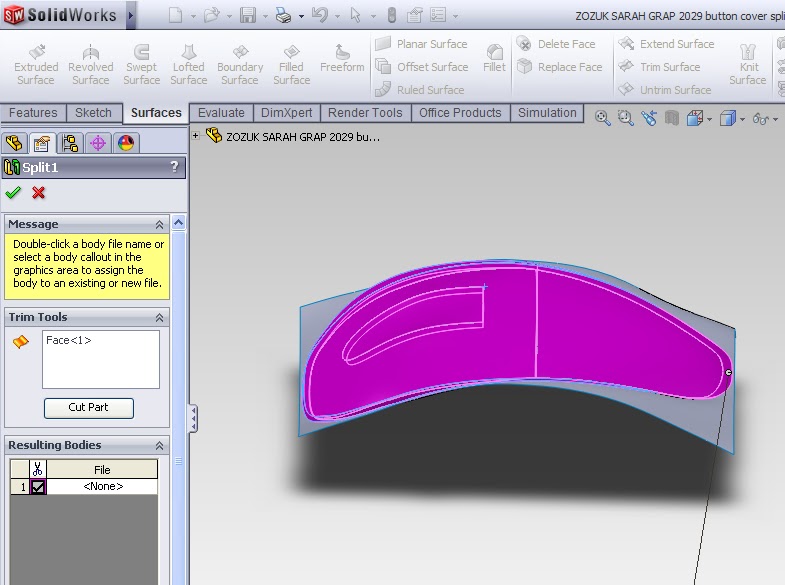Switch to the Sketch tab
Screen dimensions: 785x585
coord(93,113)
